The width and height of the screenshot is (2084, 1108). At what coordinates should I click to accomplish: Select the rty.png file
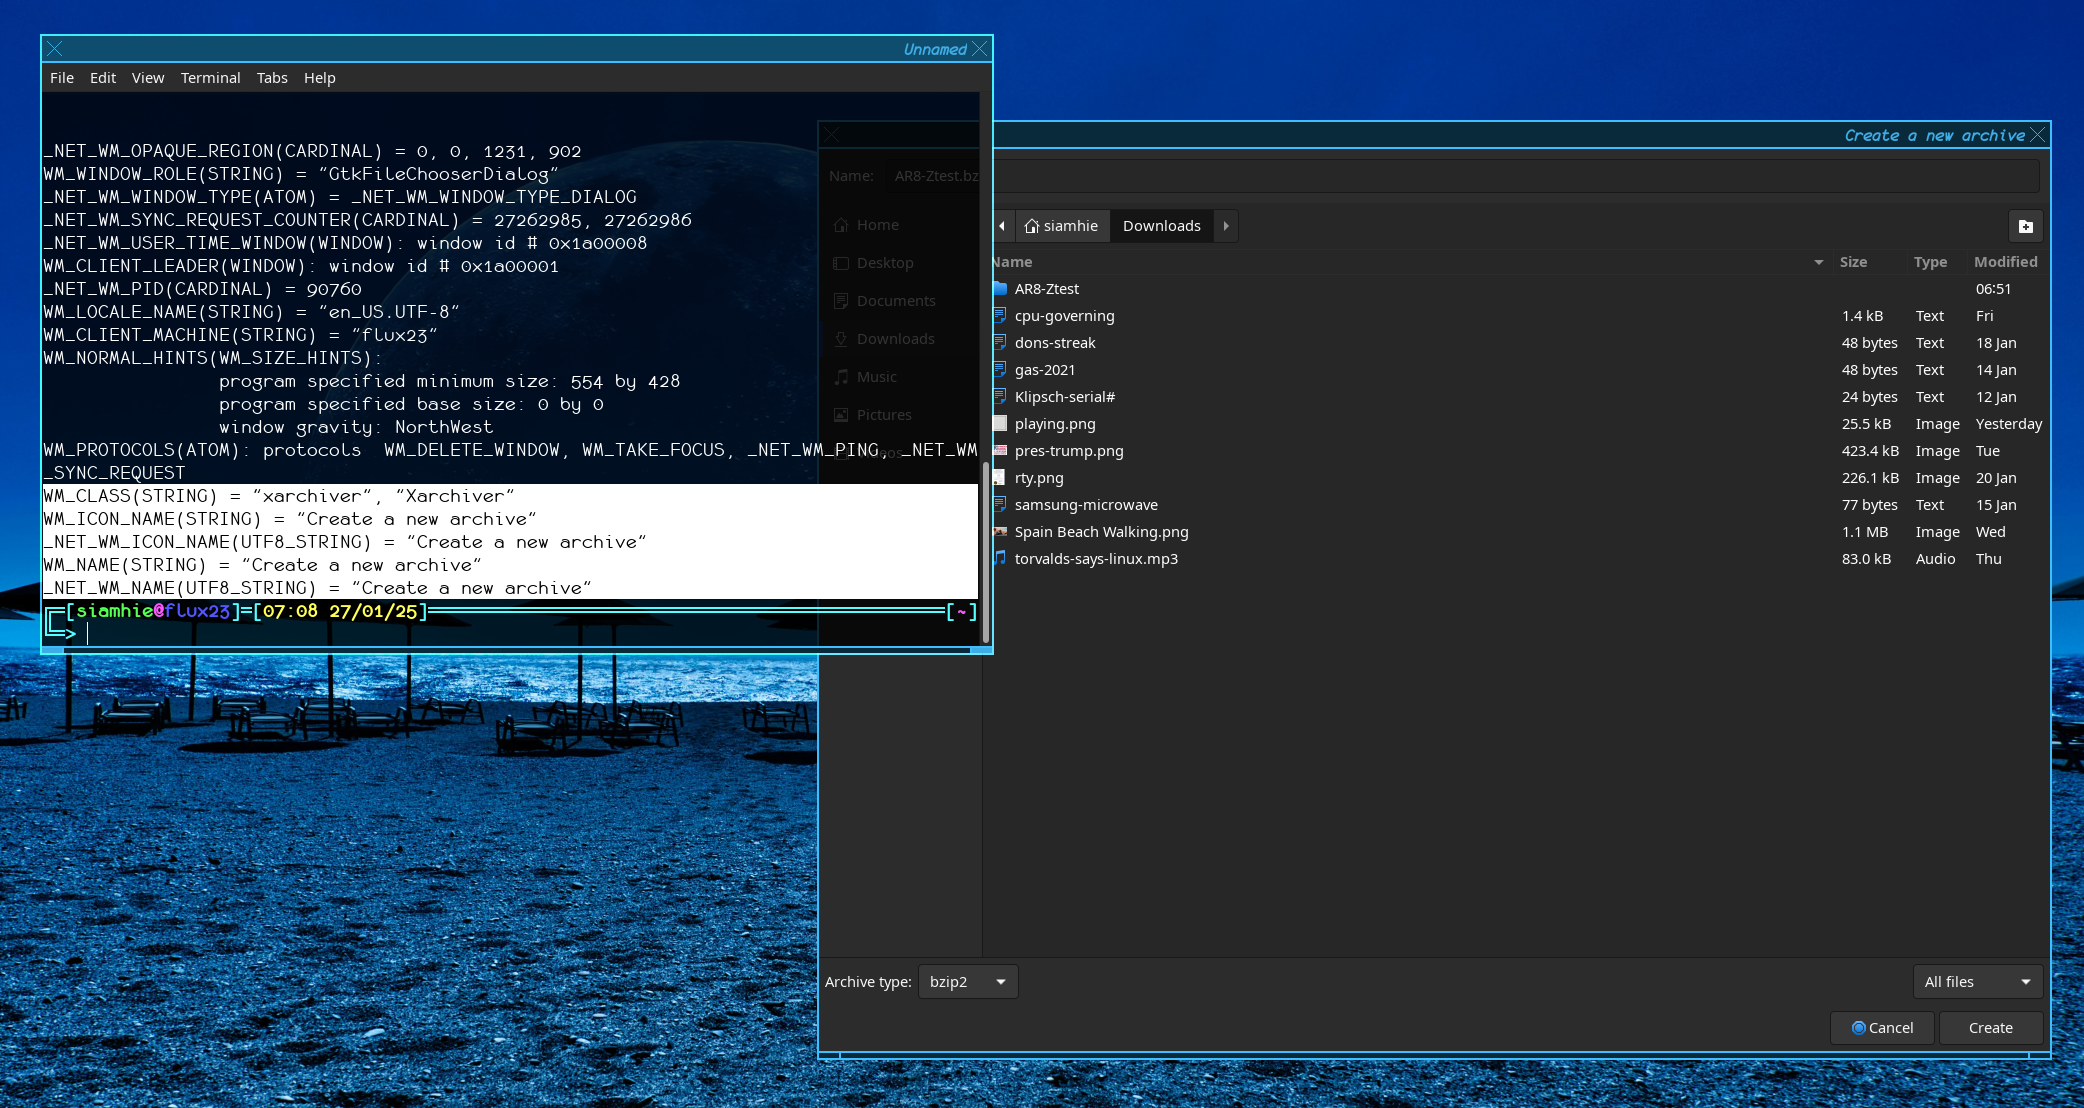[x=1038, y=478]
